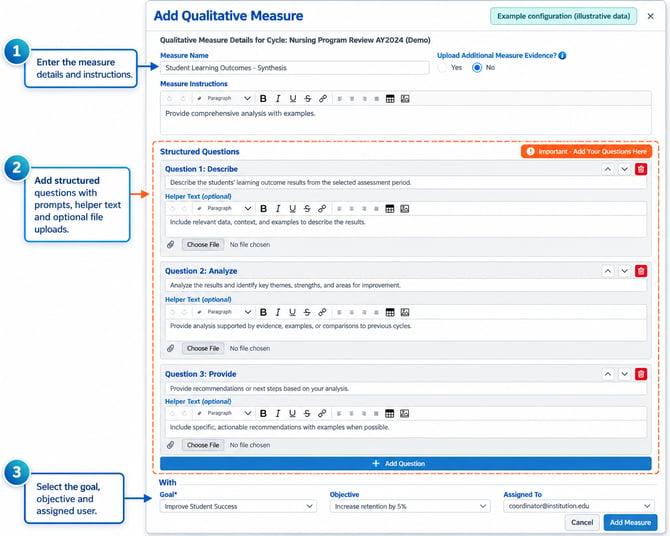The height and width of the screenshot is (536, 670).
Task: Click Choose File under Question 1
Action: click(203, 245)
